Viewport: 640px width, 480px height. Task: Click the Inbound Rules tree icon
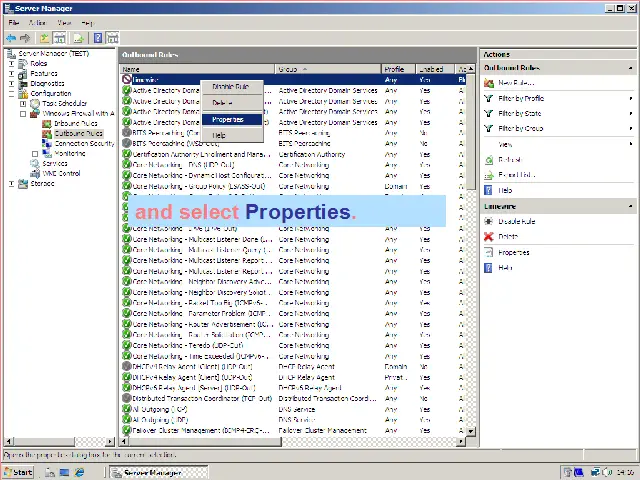point(47,123)
